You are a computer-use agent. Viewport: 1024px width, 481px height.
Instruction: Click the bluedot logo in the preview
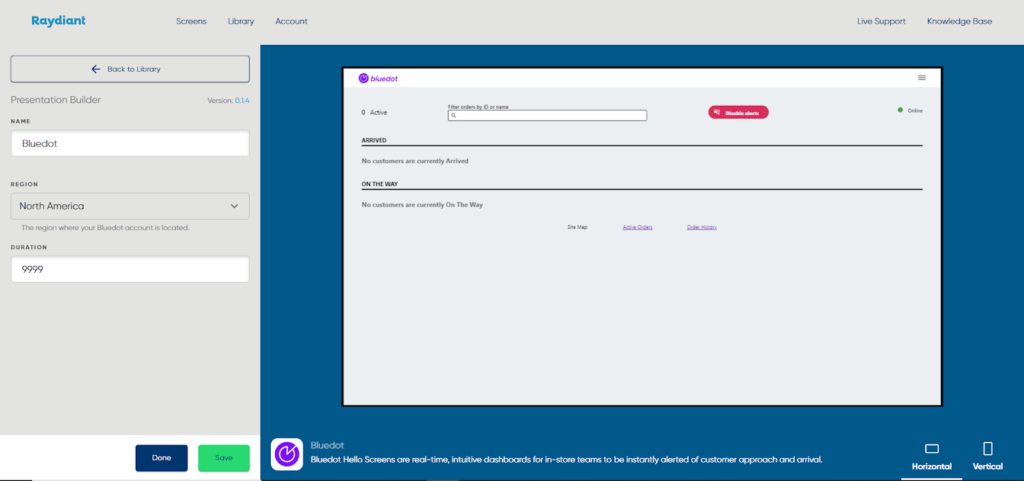(378, 78)
